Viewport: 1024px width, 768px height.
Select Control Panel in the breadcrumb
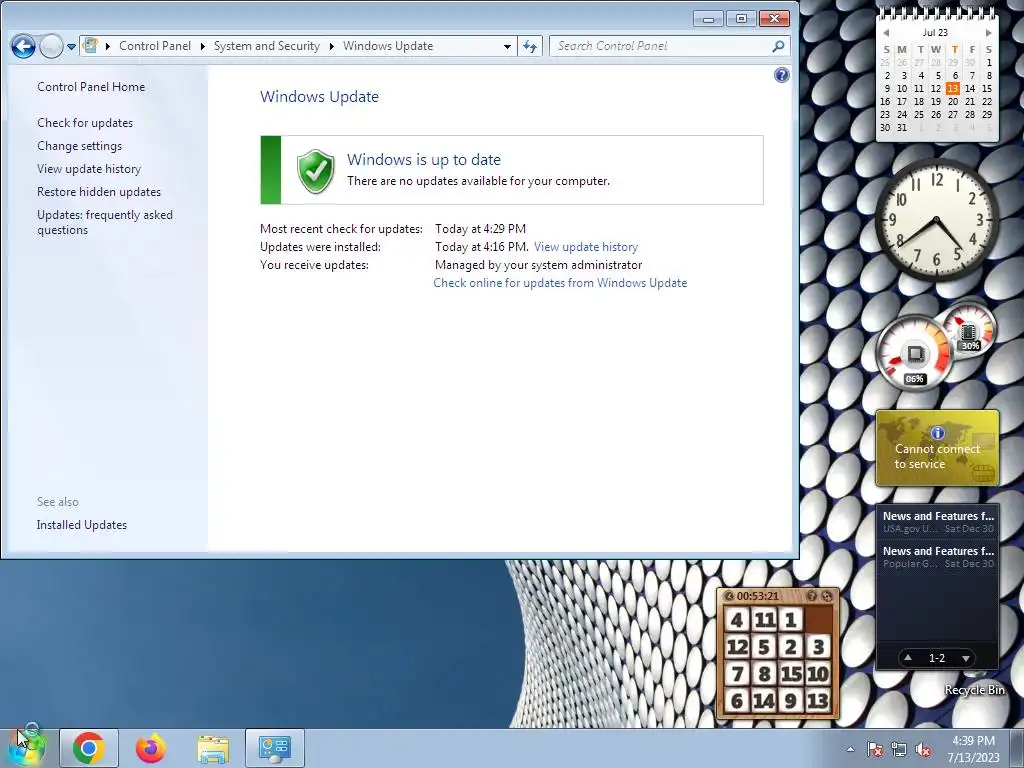155,46
